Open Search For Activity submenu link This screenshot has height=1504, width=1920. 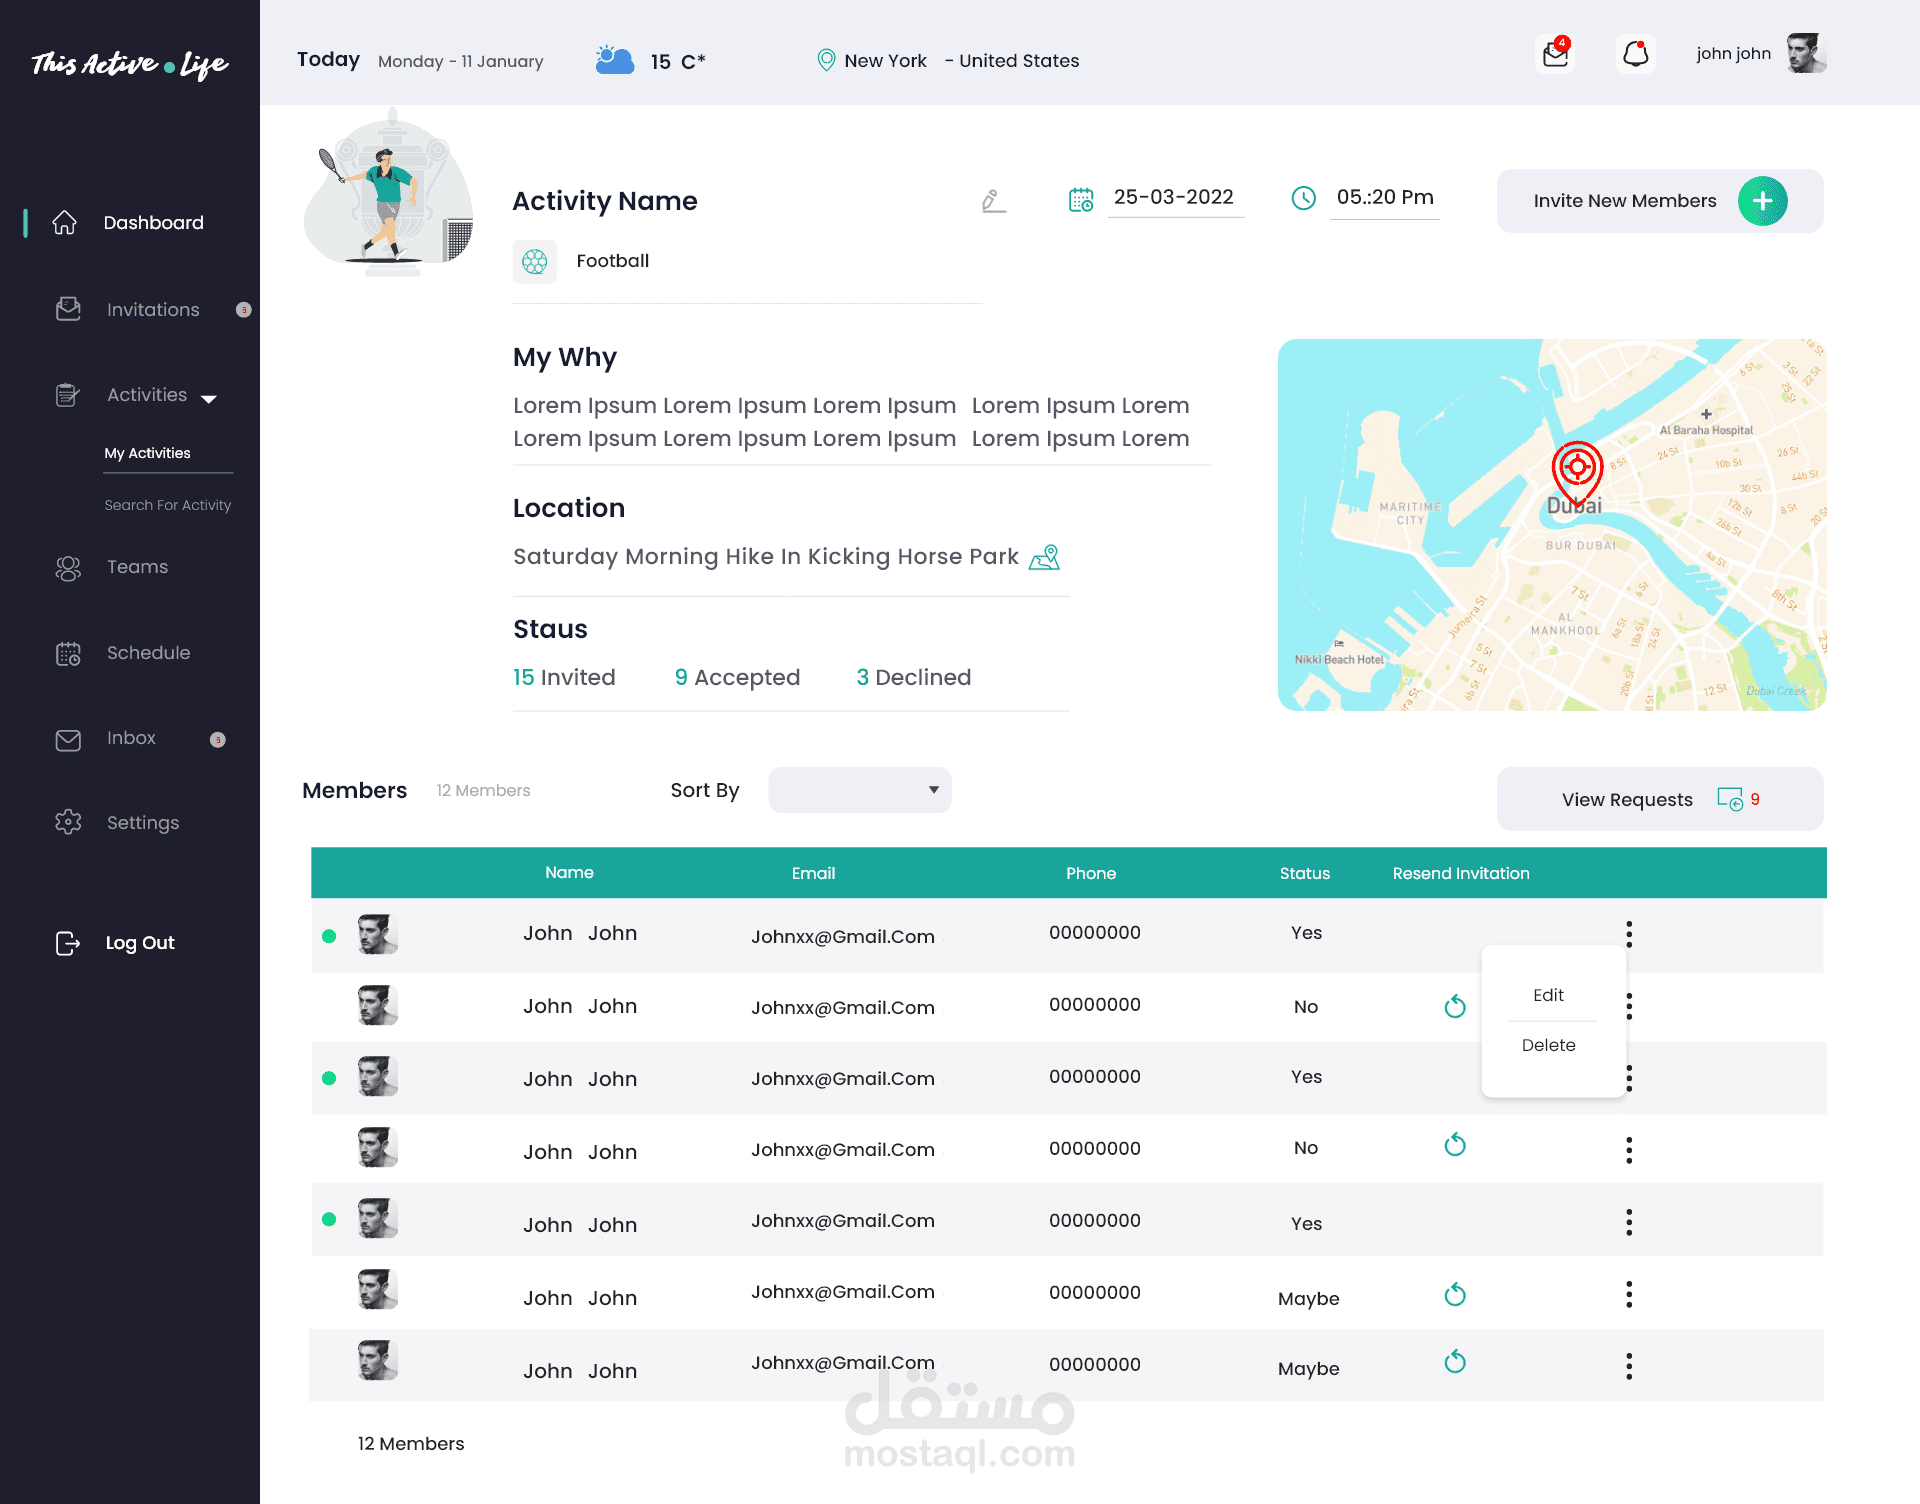(x=168, y=505)
